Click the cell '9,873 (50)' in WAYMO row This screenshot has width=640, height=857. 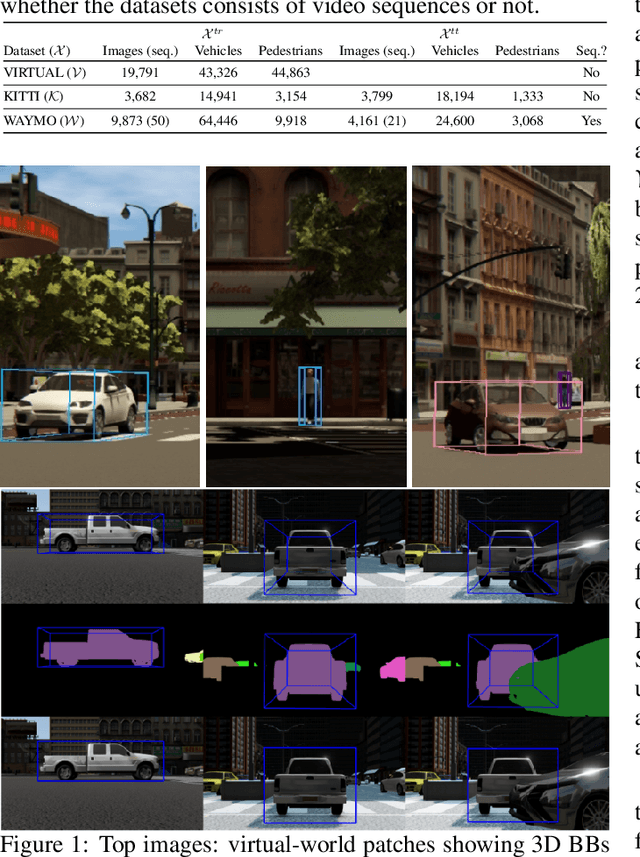click(x=140, y=121)
